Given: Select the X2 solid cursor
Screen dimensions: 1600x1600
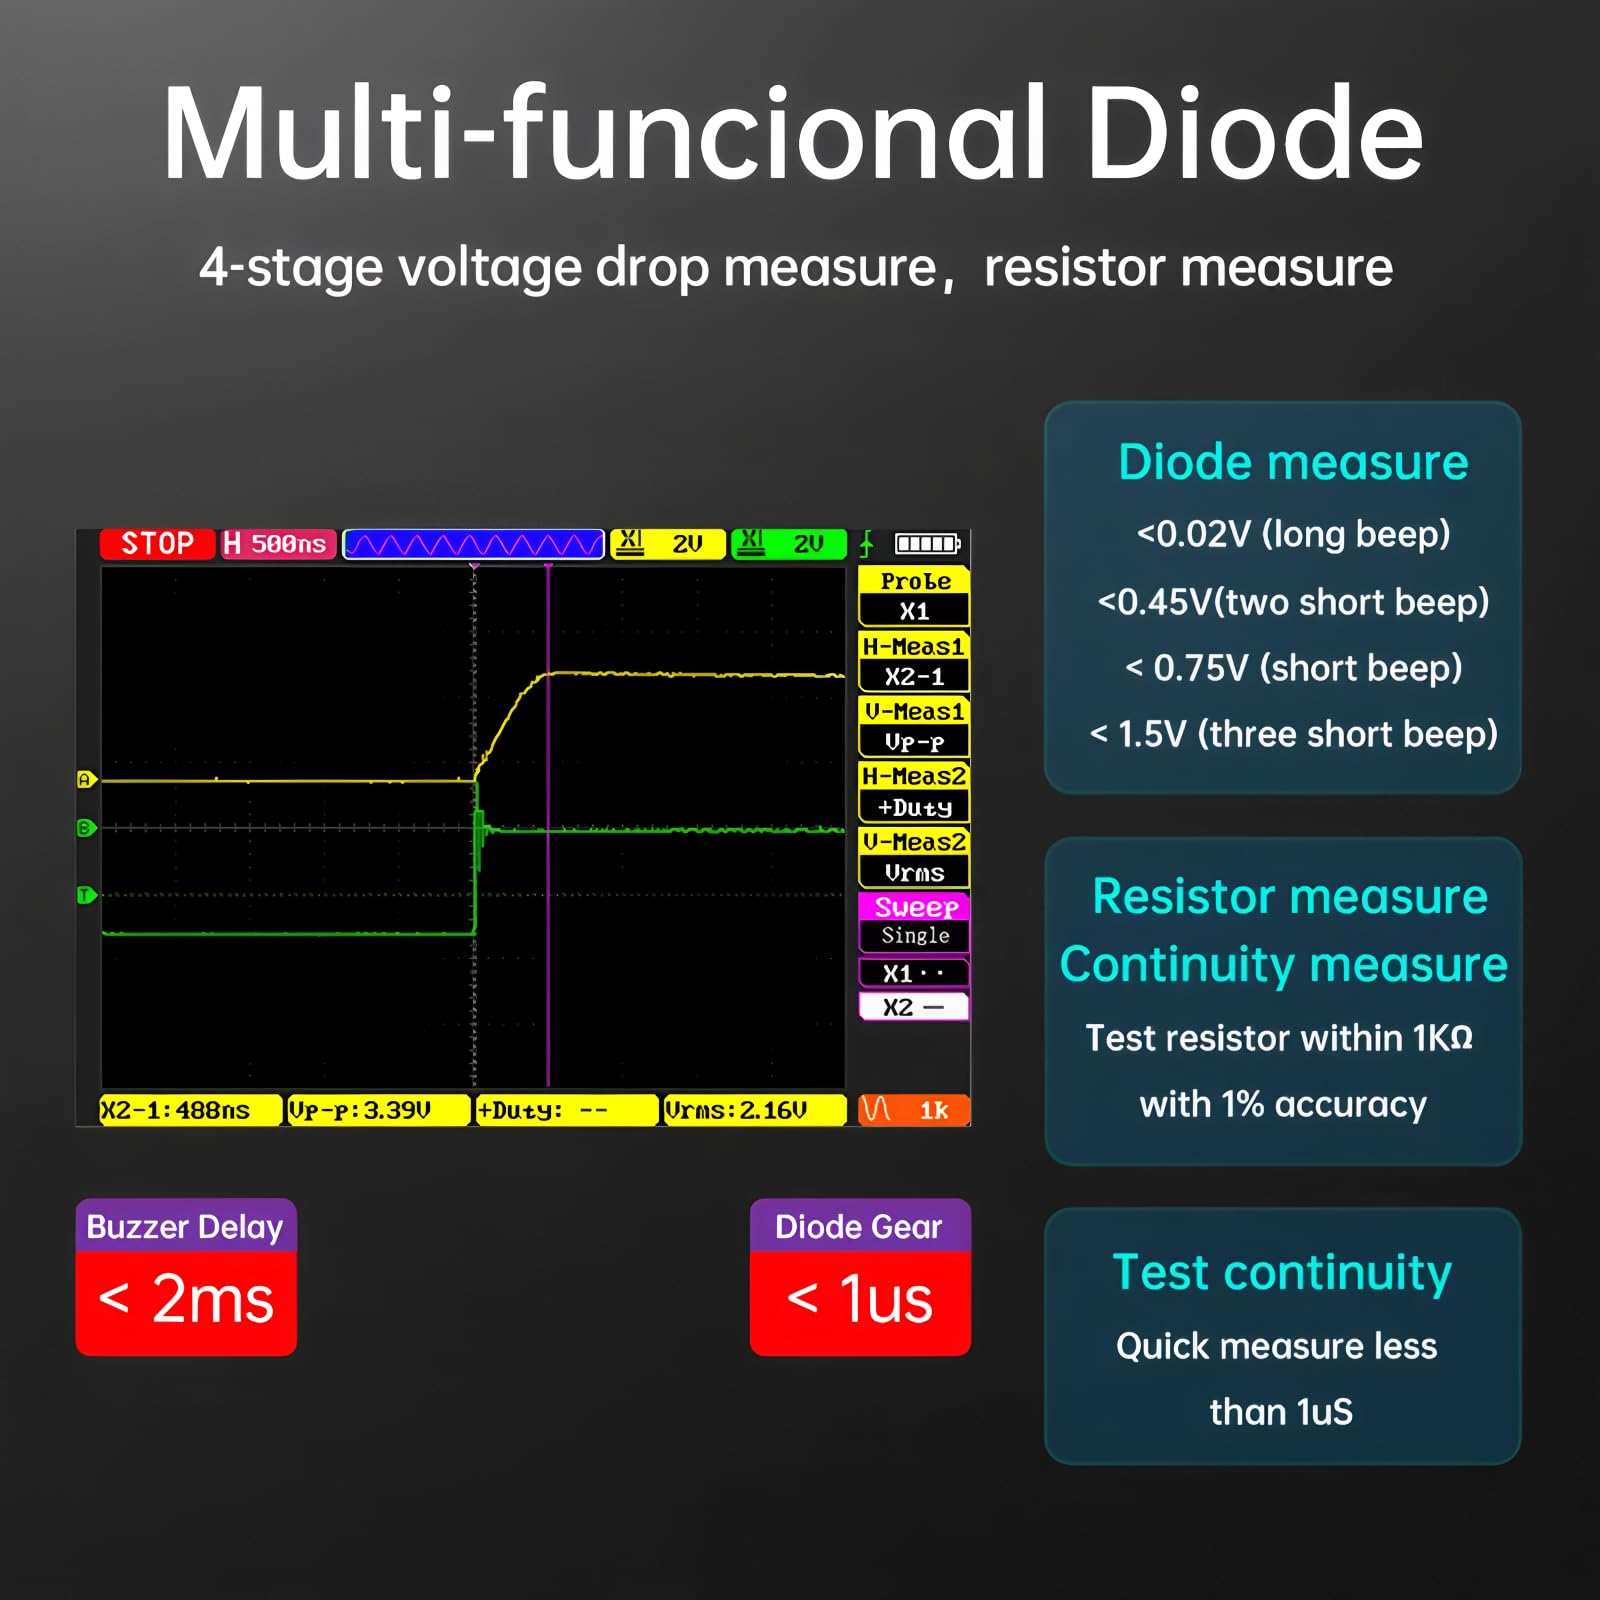Looking at the screenshot, I should 914,1006.
